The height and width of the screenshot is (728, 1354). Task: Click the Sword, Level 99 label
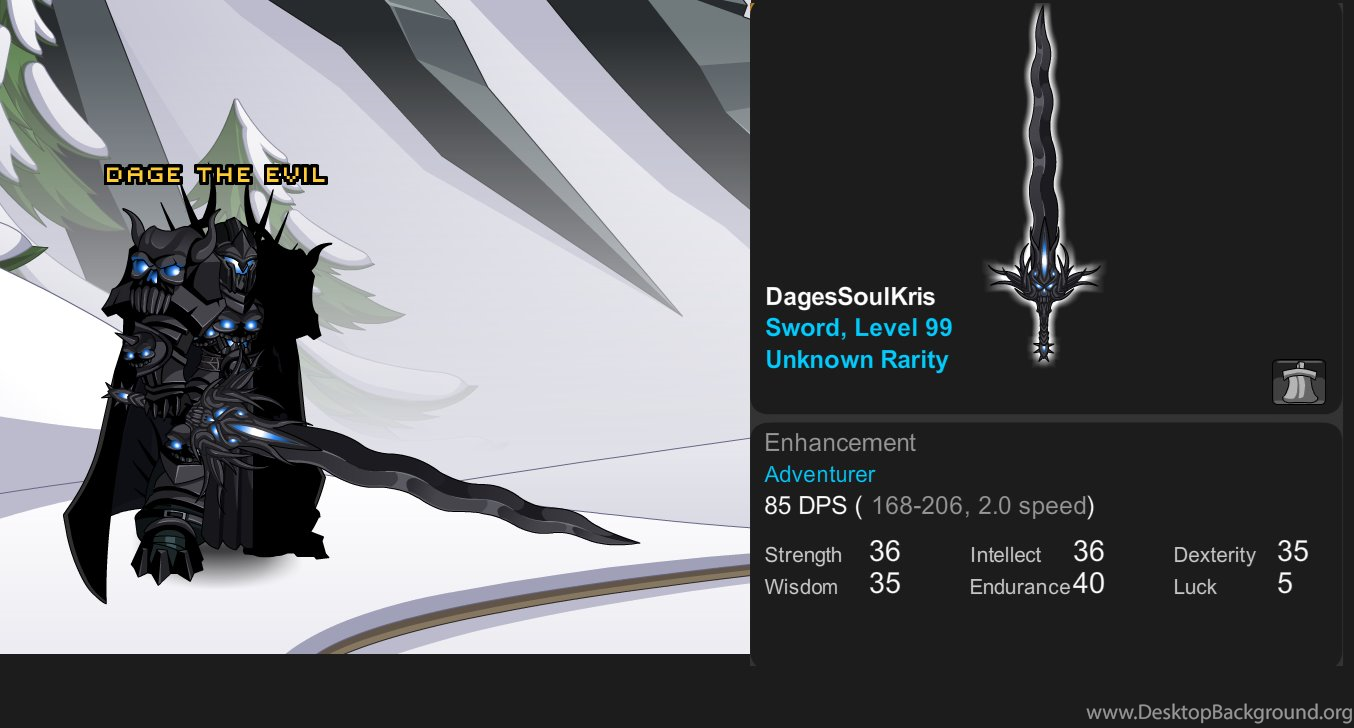(x=858, y=327)
